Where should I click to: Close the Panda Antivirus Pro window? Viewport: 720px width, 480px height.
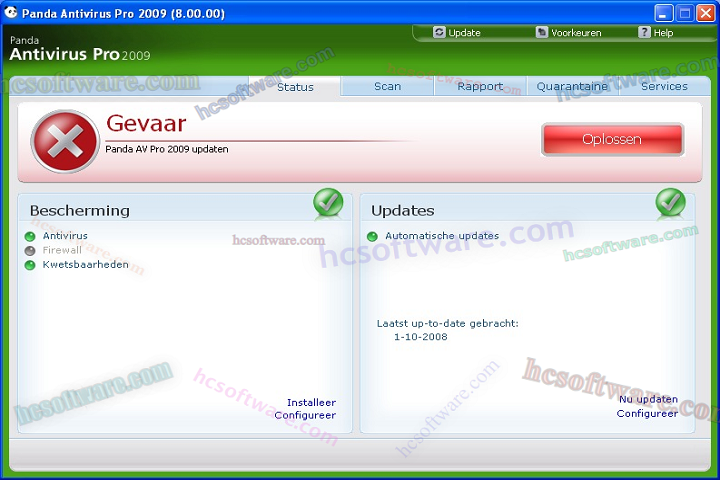(x=705, y=13)
